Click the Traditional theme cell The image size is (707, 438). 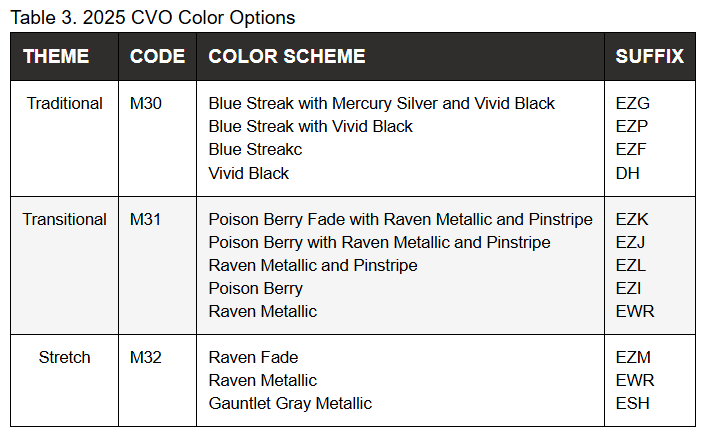tap(65, 103)
